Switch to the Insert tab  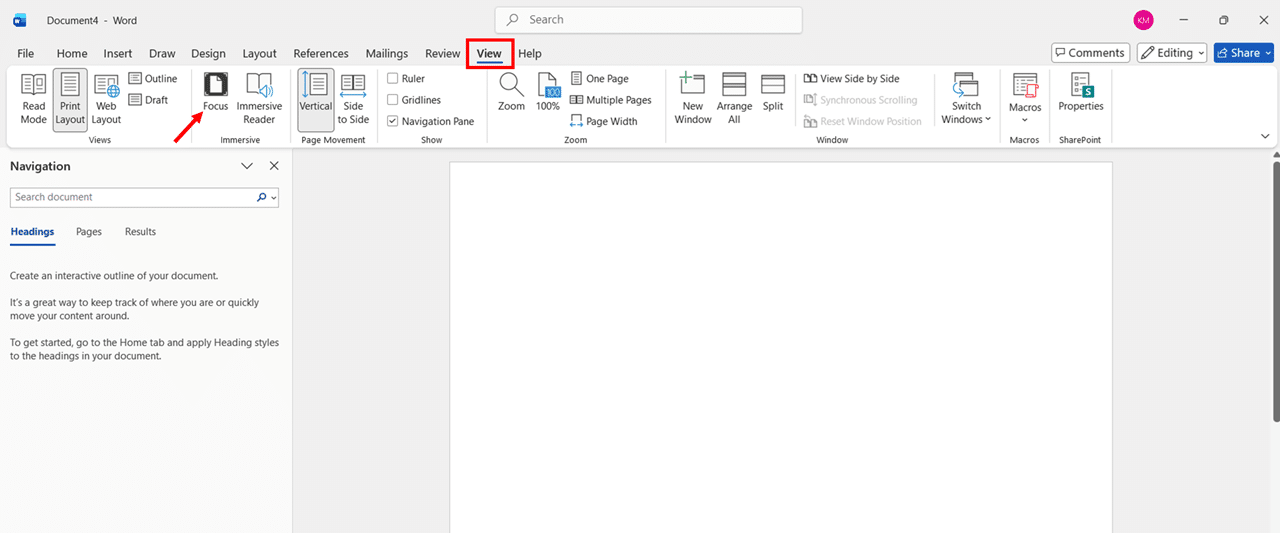(118, 54)
